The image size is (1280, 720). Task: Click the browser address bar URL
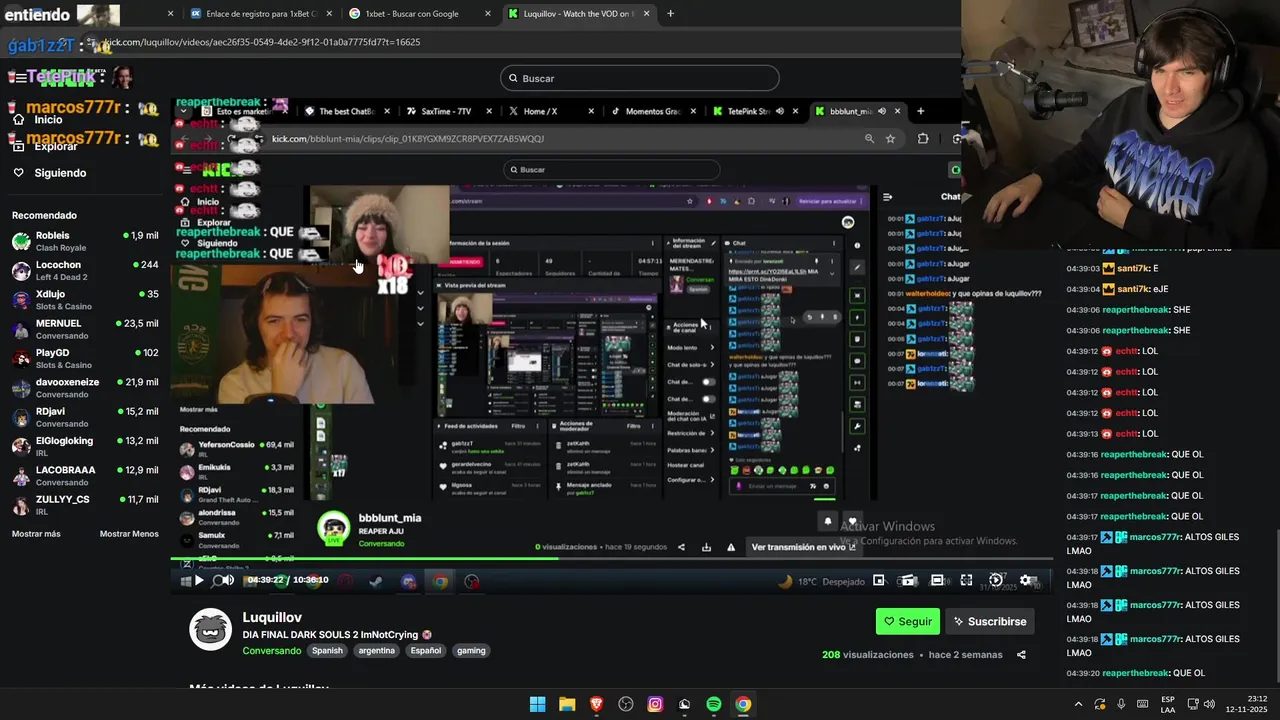point(261,42)
